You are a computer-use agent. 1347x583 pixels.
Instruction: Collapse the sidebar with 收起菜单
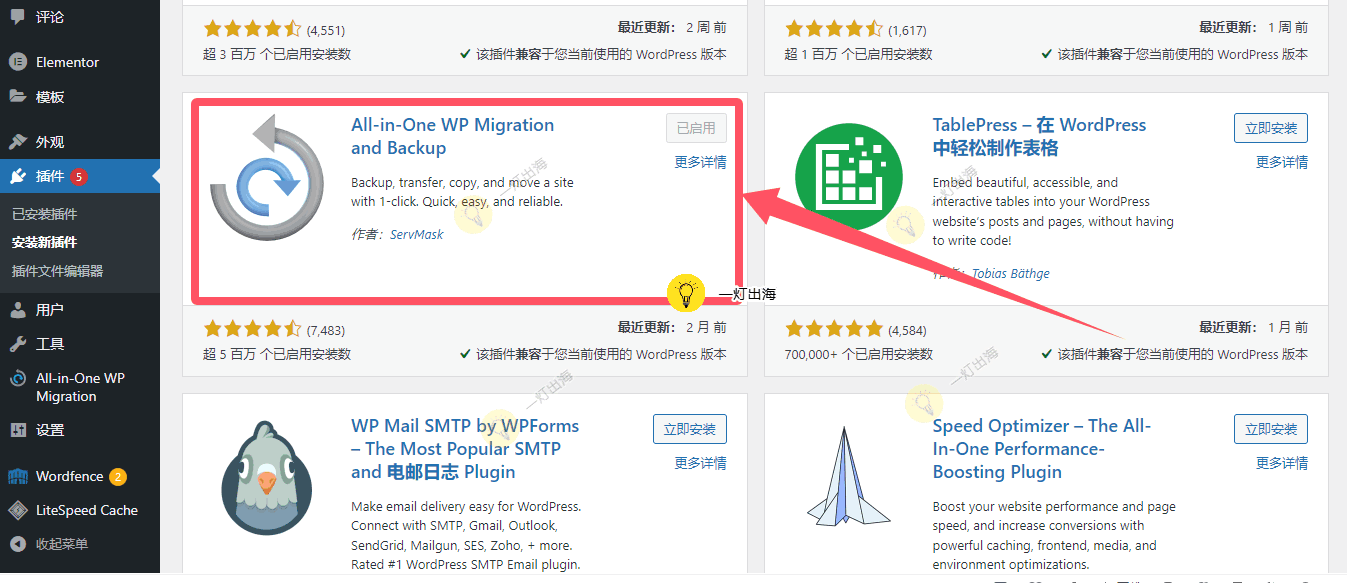[x=61, y=544]
